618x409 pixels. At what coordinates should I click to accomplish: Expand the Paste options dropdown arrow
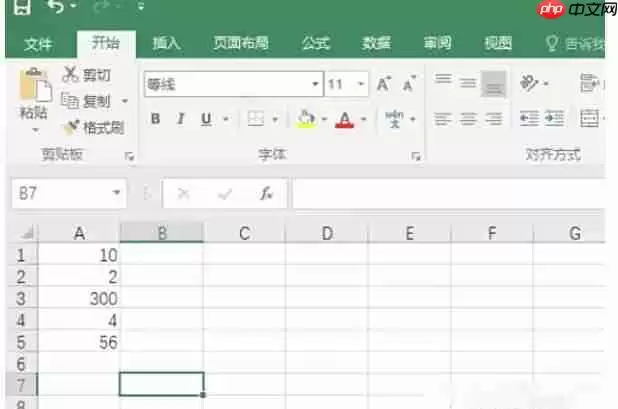(35, 130)
